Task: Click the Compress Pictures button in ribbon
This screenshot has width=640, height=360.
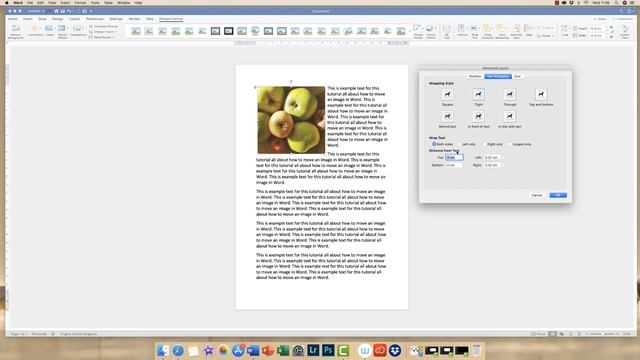Action: pos(104,26)
